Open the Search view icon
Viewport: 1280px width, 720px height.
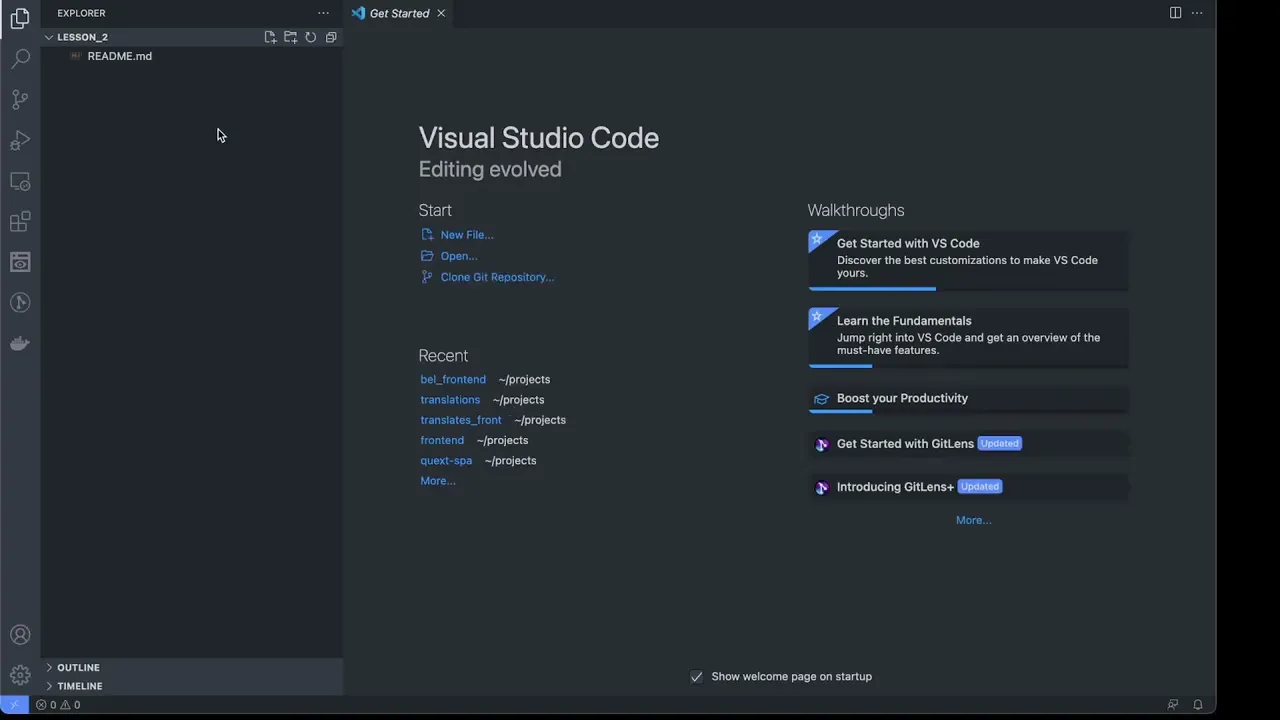click(20, 59)
